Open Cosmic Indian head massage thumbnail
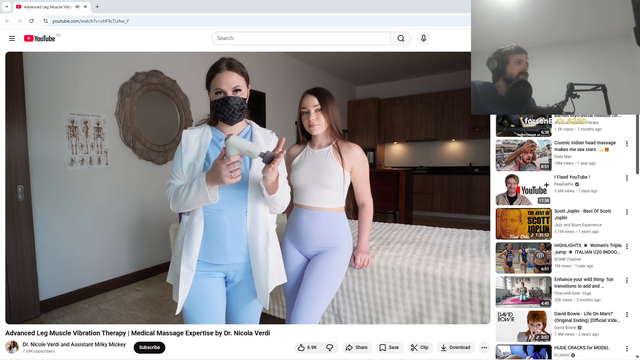Viewport: 640px width, 360px height. (524, 155)
